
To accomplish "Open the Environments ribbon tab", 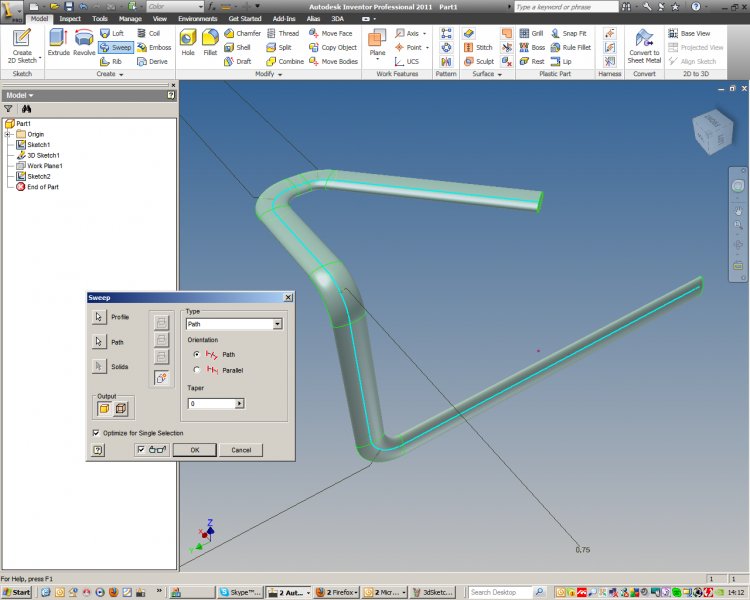I will tap(197, 18).
